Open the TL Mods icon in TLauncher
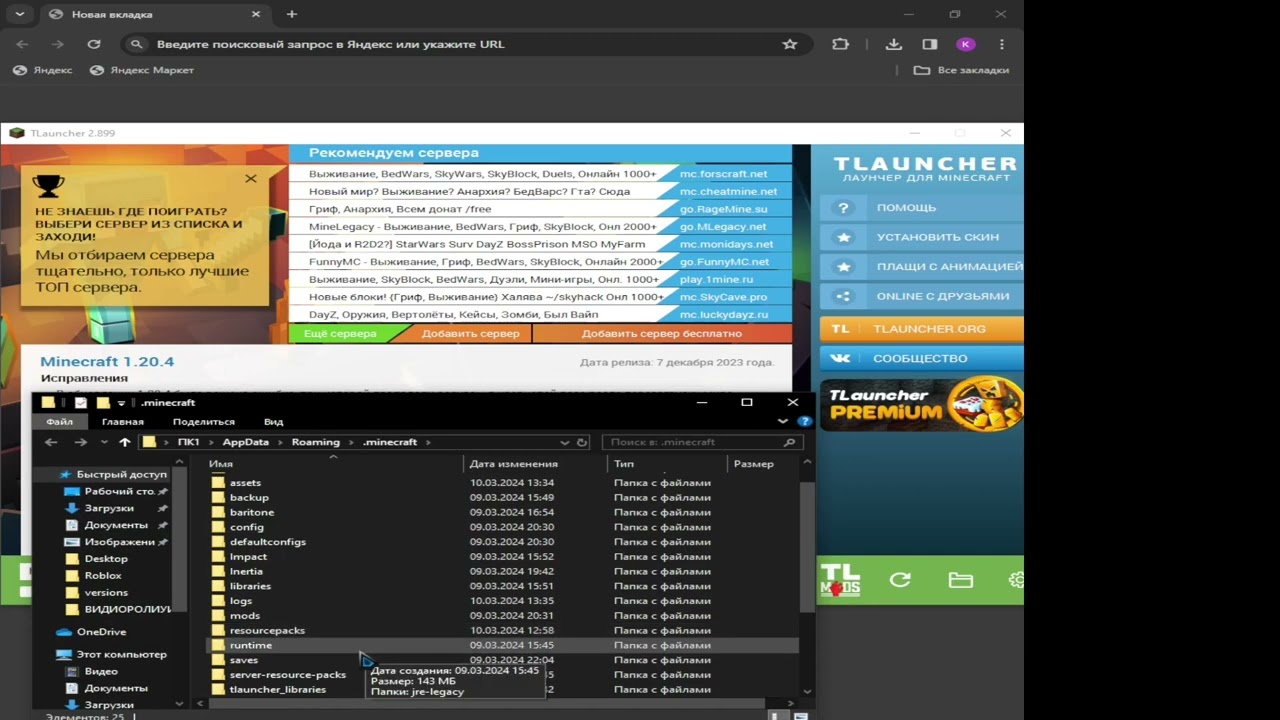 [840, 580]
